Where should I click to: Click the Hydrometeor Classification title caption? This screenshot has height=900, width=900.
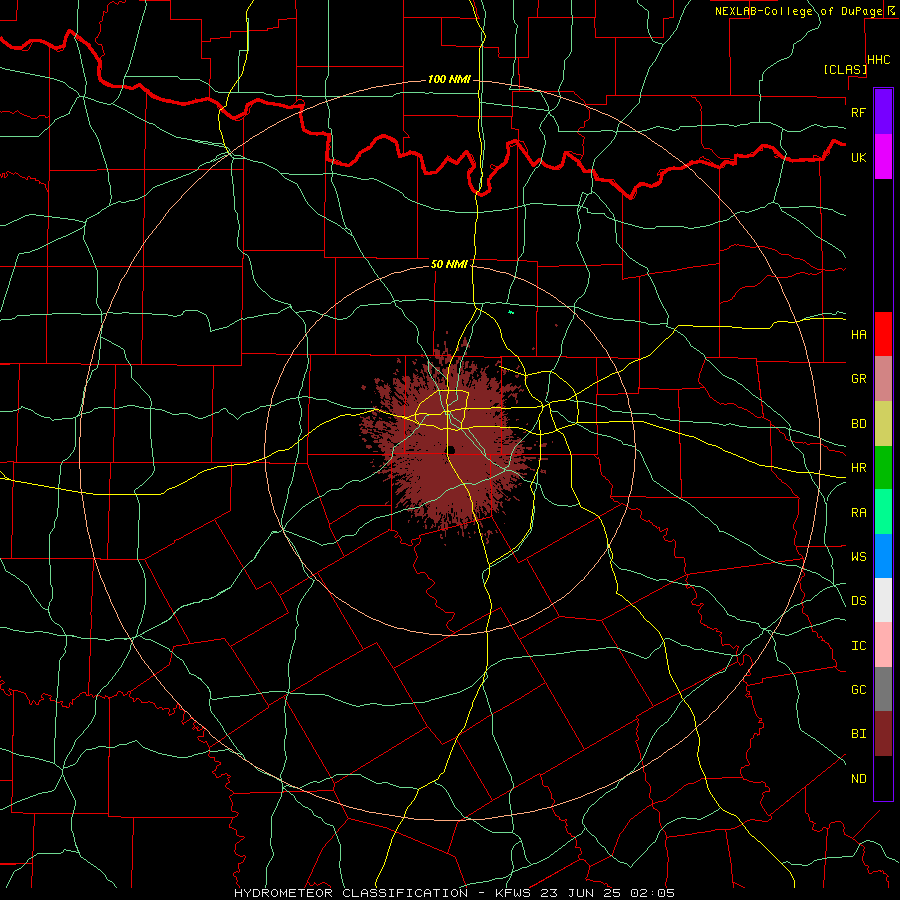(x=454, y=893)
